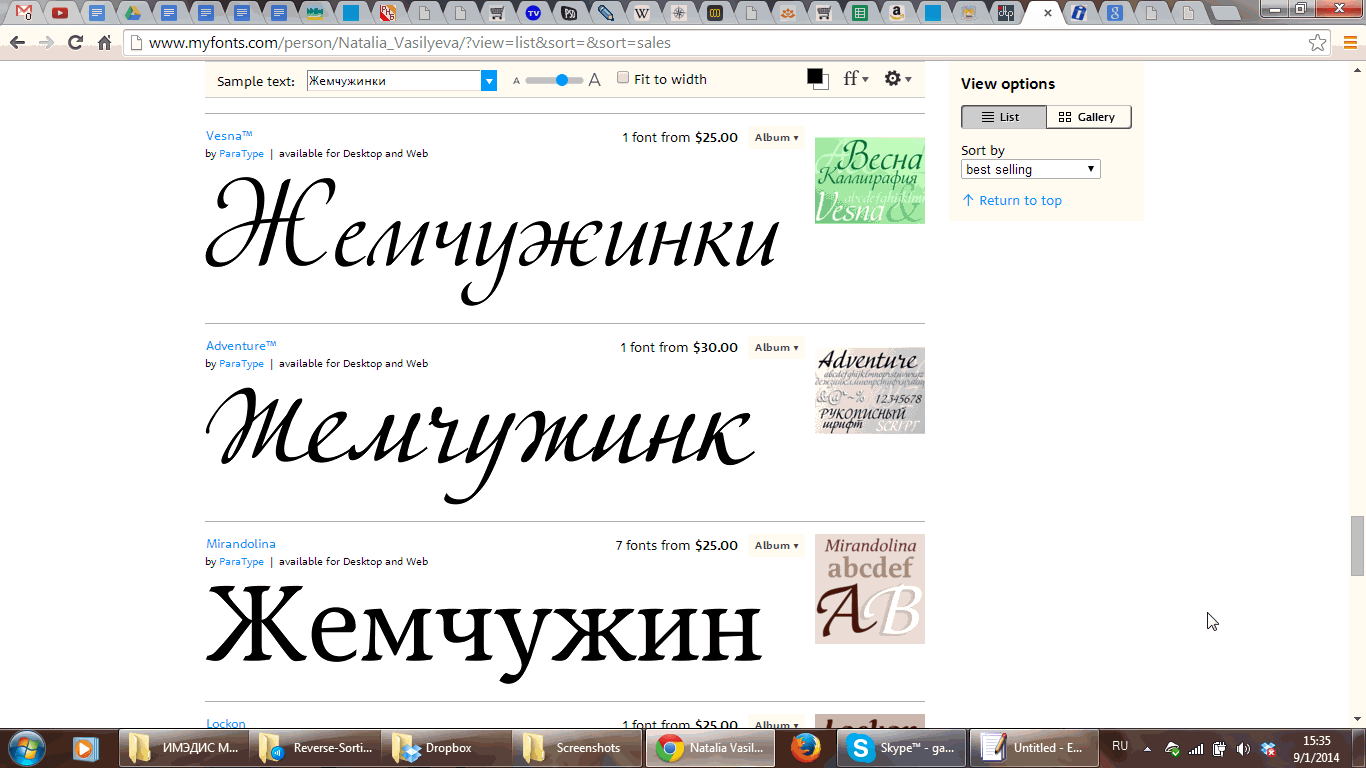Expand the Album menu for Vesna
Screen dimensions: 1366x768
pyautogui.click(x=776, y=138)
